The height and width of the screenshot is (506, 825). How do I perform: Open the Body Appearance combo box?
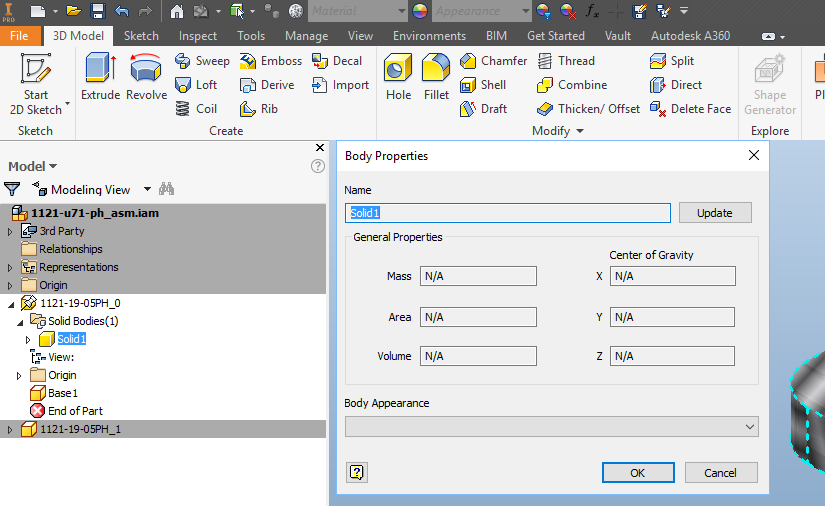click(551, 427)
